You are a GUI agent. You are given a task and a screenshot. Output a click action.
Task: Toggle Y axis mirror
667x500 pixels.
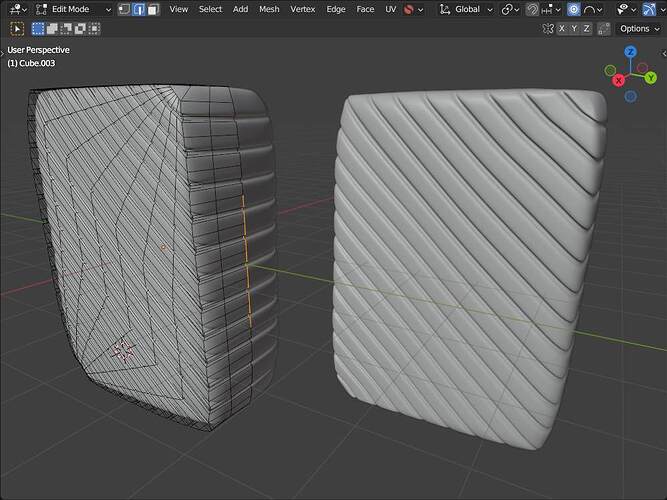tap(574, 29)
